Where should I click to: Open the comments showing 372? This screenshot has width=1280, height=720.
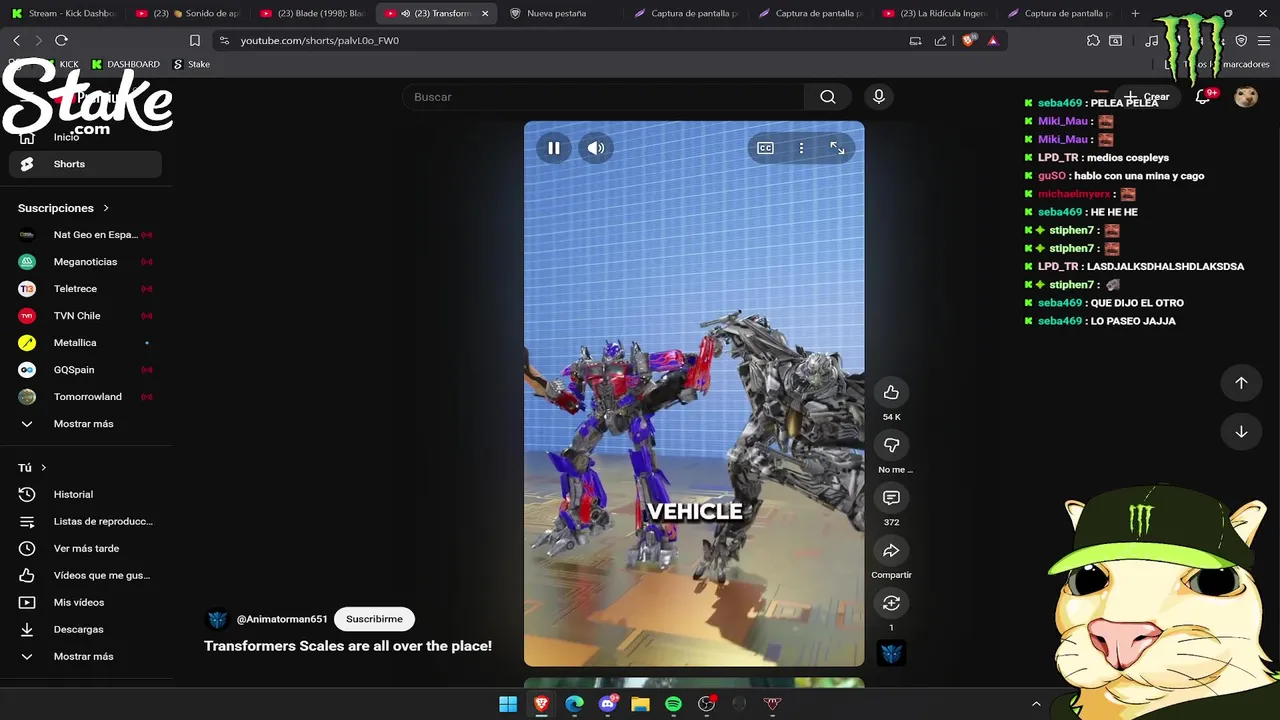pos(891,498)
